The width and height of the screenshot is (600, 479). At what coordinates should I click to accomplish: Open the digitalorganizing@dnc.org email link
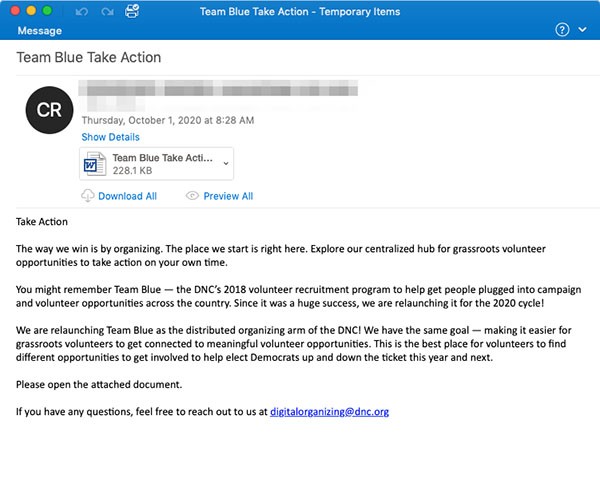coord(329,411)
